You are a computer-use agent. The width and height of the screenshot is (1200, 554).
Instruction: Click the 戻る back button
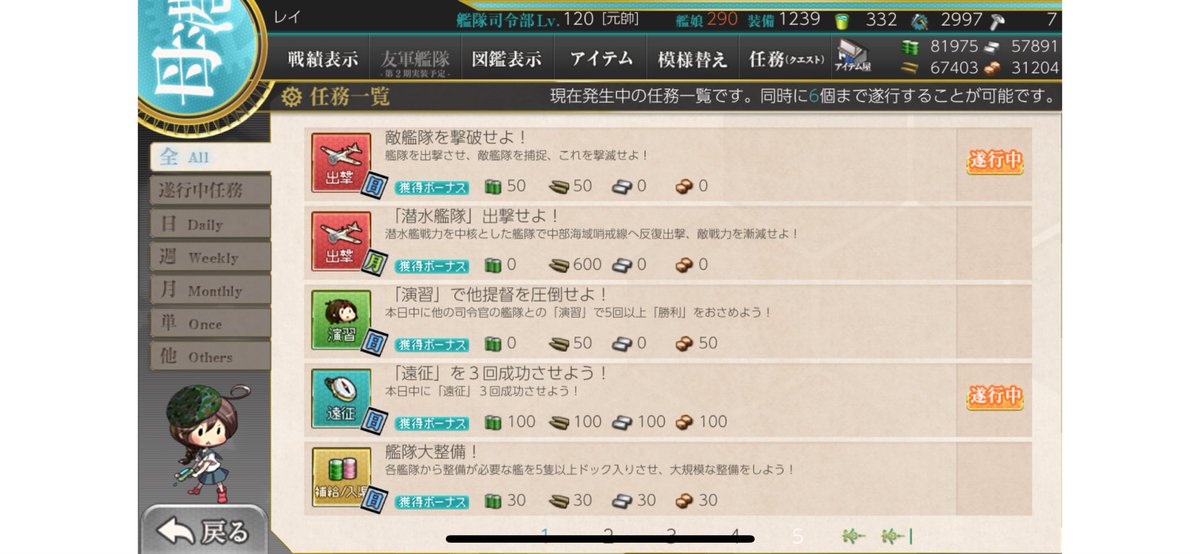(x=205, y=530)
